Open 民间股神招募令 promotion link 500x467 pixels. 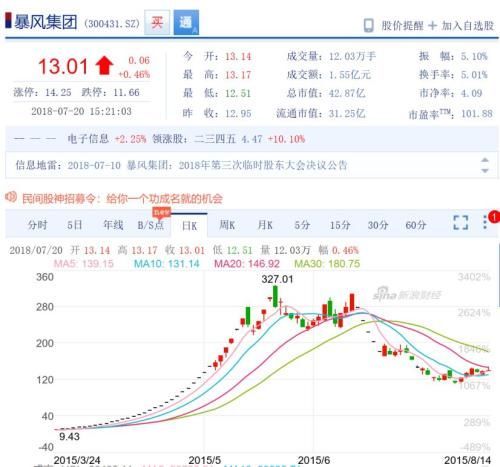pyautogui.click(x=122, y=199)
